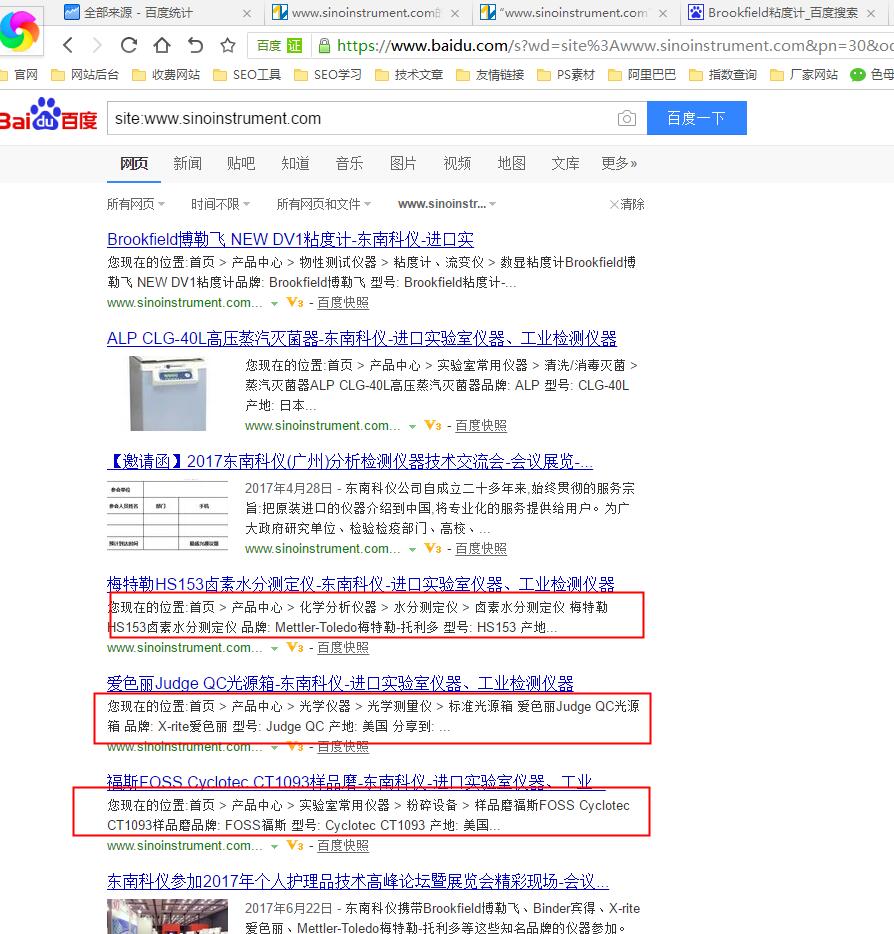
Task: Close the Brookfield粘度计_百度搜索 tab
Action: [871, 13]
